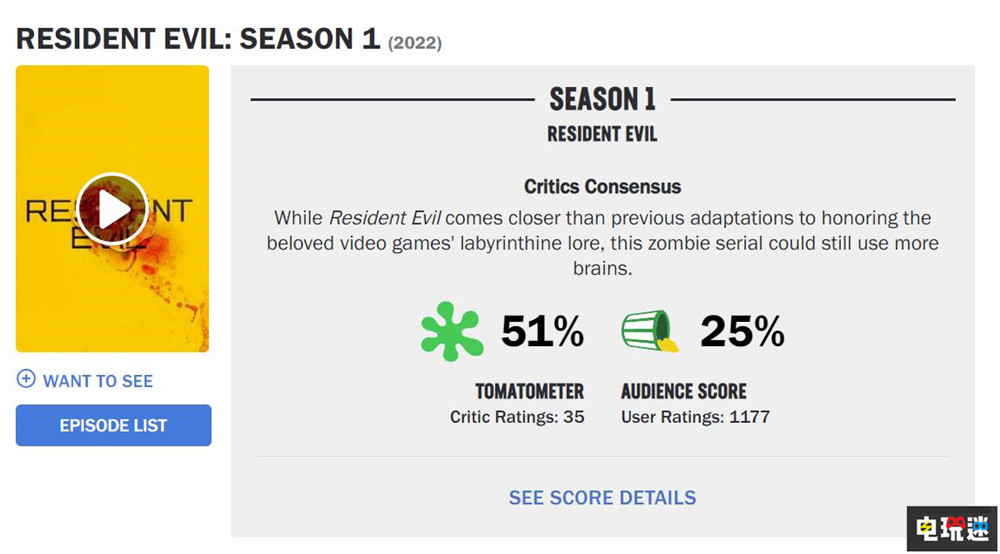This screenshot has width=1000, height=554.
Task: Add show via WANT TO SEE link
Action: click(x=98, y=381)
